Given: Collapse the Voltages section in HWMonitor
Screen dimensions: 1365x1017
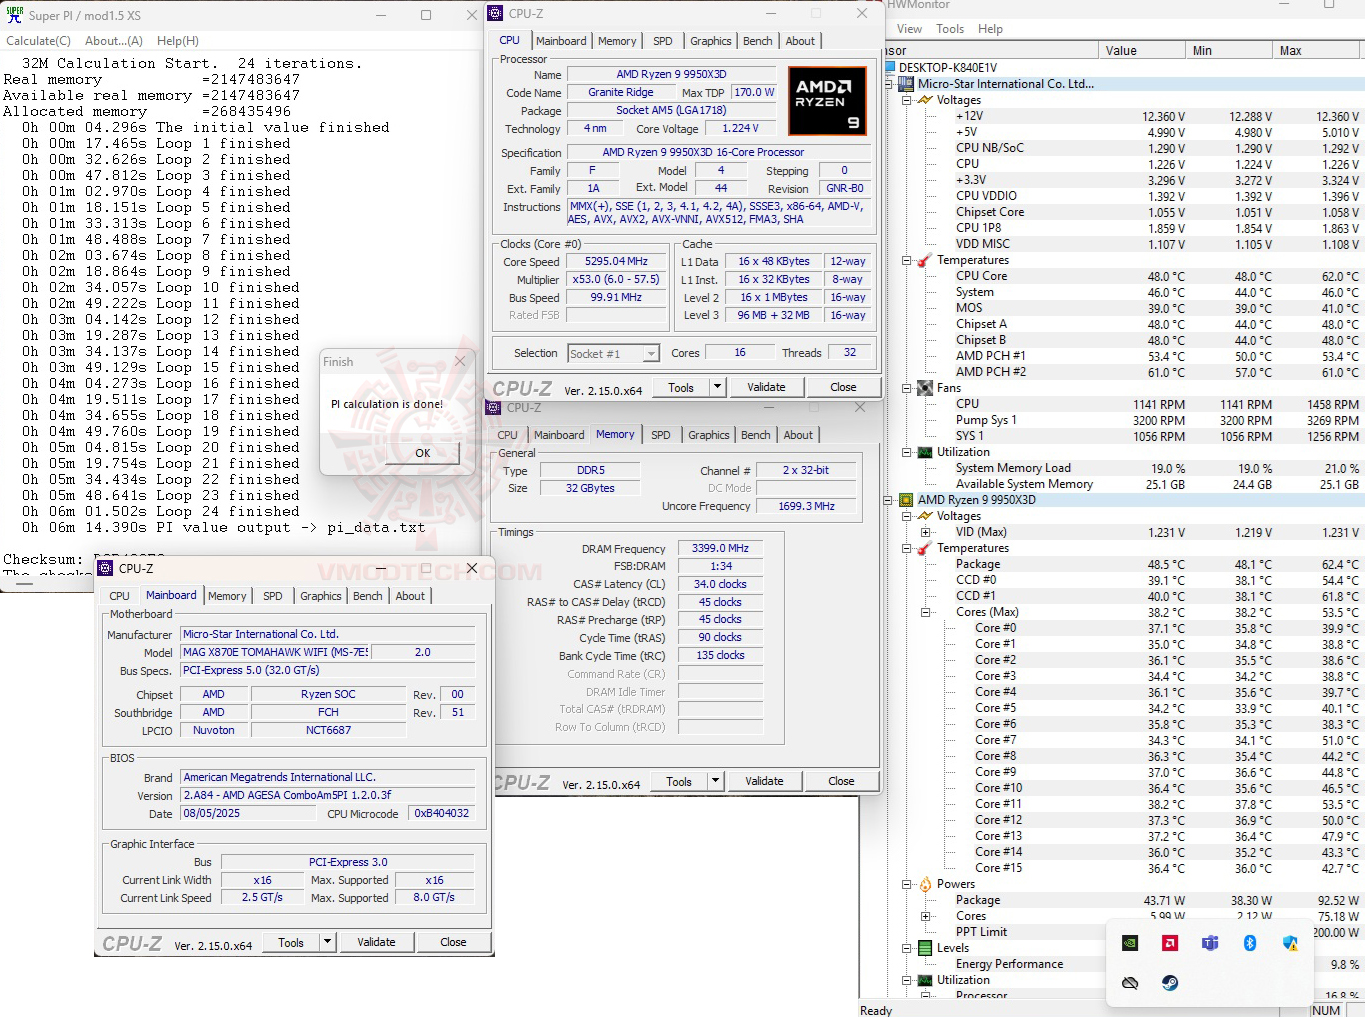Looking at the screenshot, I should point(906,99).
